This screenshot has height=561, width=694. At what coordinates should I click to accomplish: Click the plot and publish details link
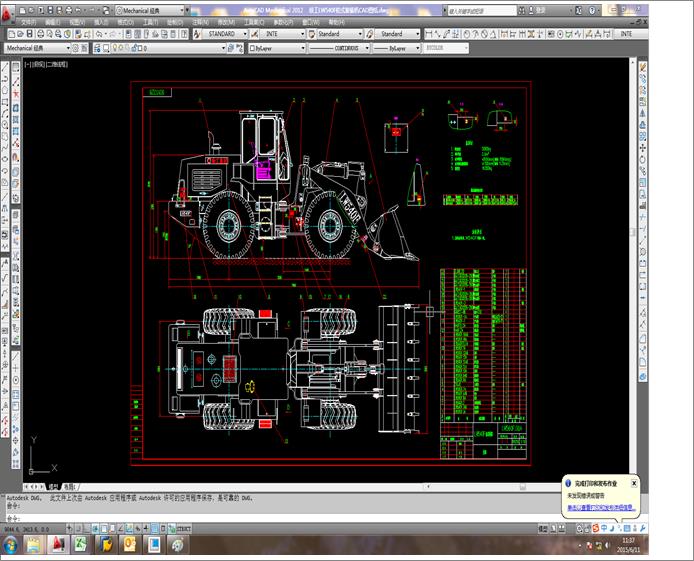pos(600,508)
